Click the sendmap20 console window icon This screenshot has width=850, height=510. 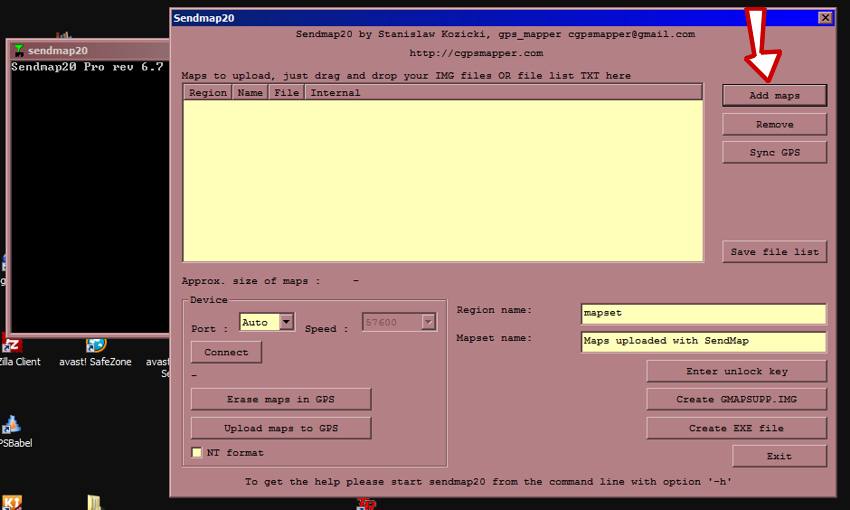tap(19, 50)
